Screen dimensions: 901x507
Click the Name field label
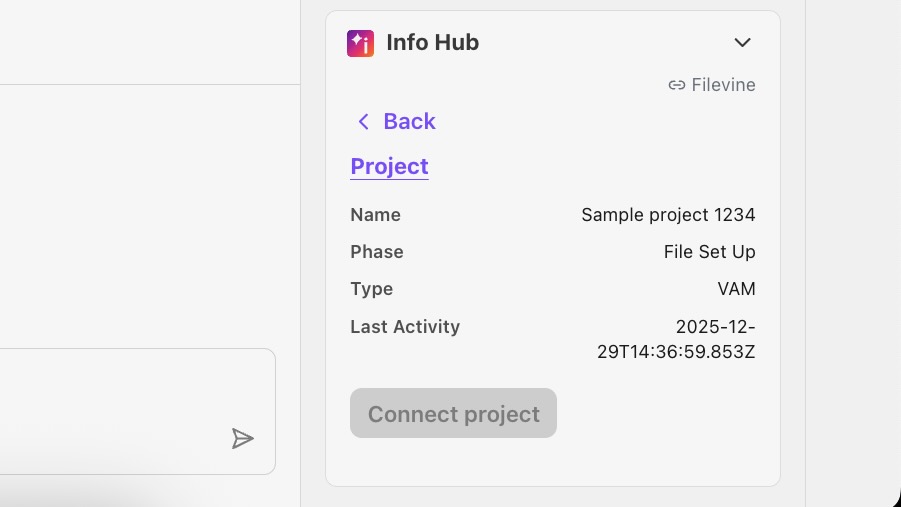point(375,215)
